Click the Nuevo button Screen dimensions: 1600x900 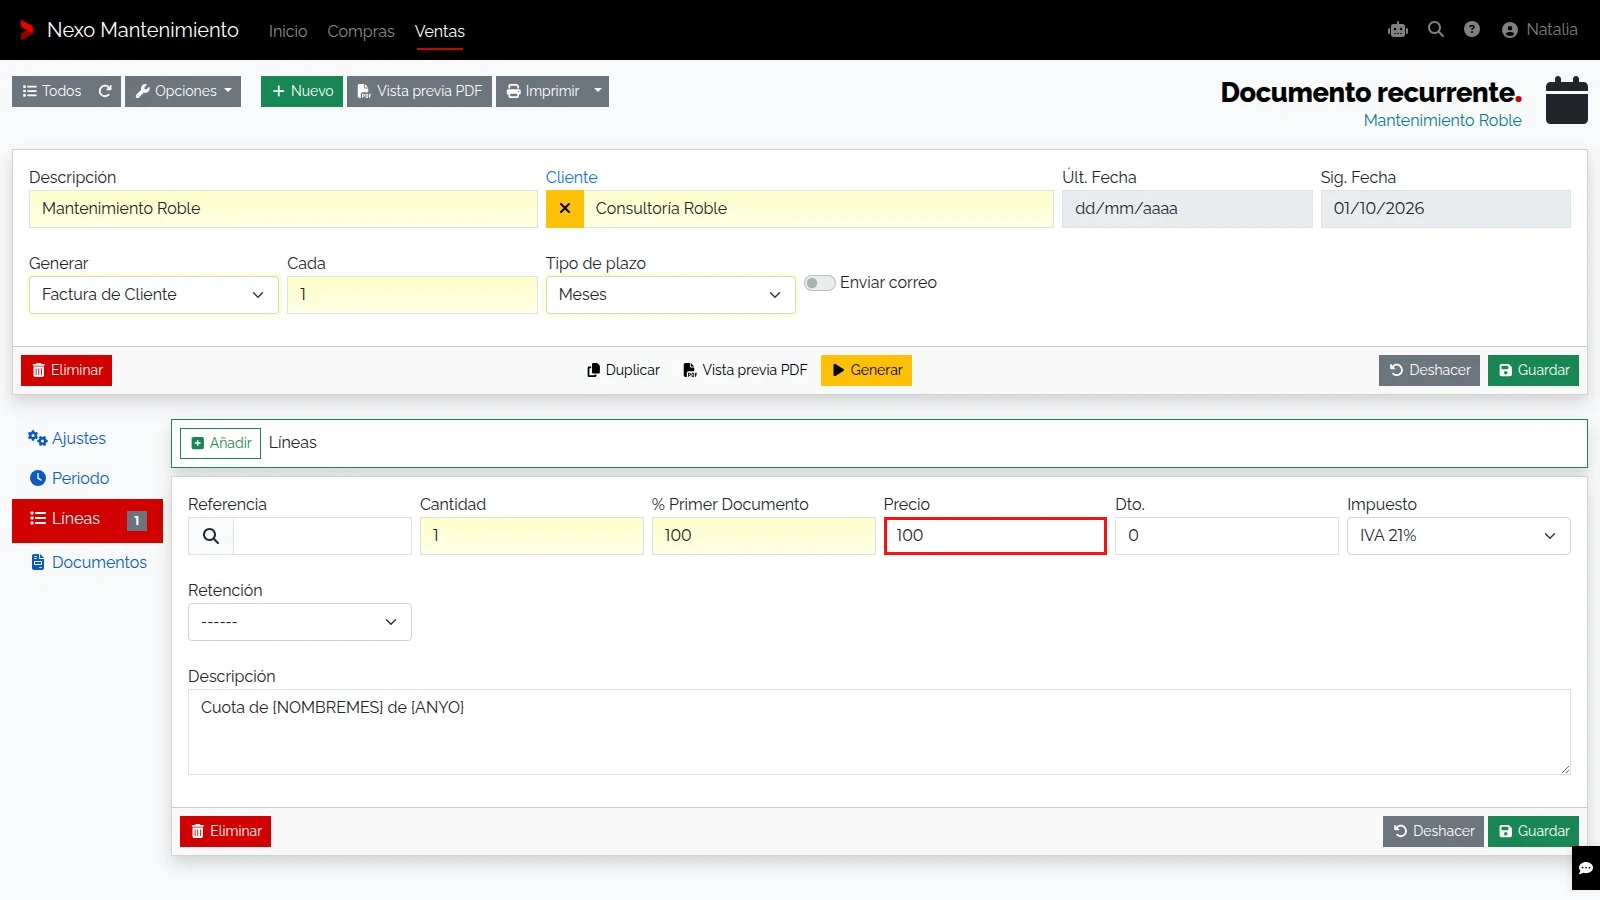tap(302, 91)
